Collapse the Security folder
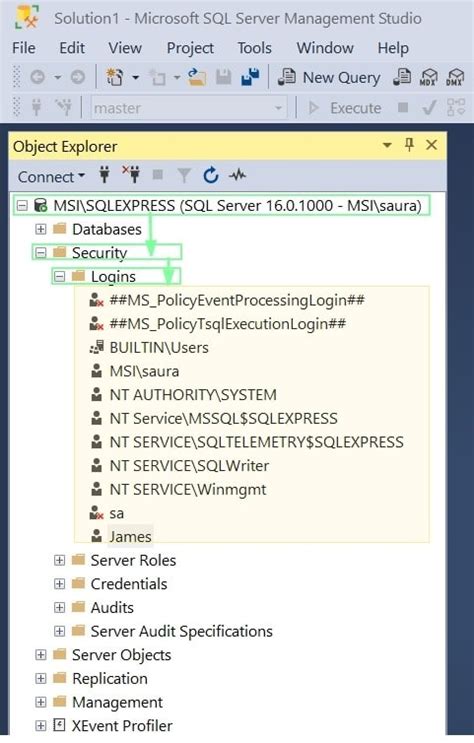 [41, 253]
